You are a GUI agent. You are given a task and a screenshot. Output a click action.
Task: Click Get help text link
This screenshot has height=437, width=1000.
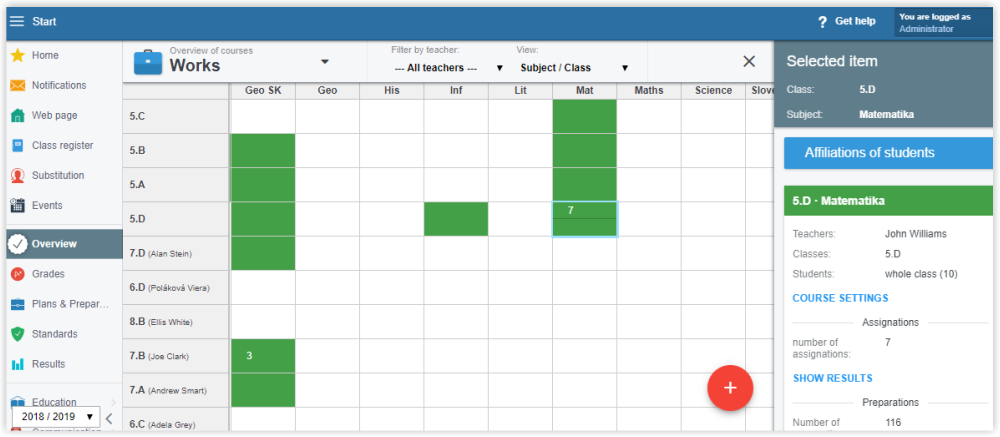pyautogui.click(x=855, y=21)
